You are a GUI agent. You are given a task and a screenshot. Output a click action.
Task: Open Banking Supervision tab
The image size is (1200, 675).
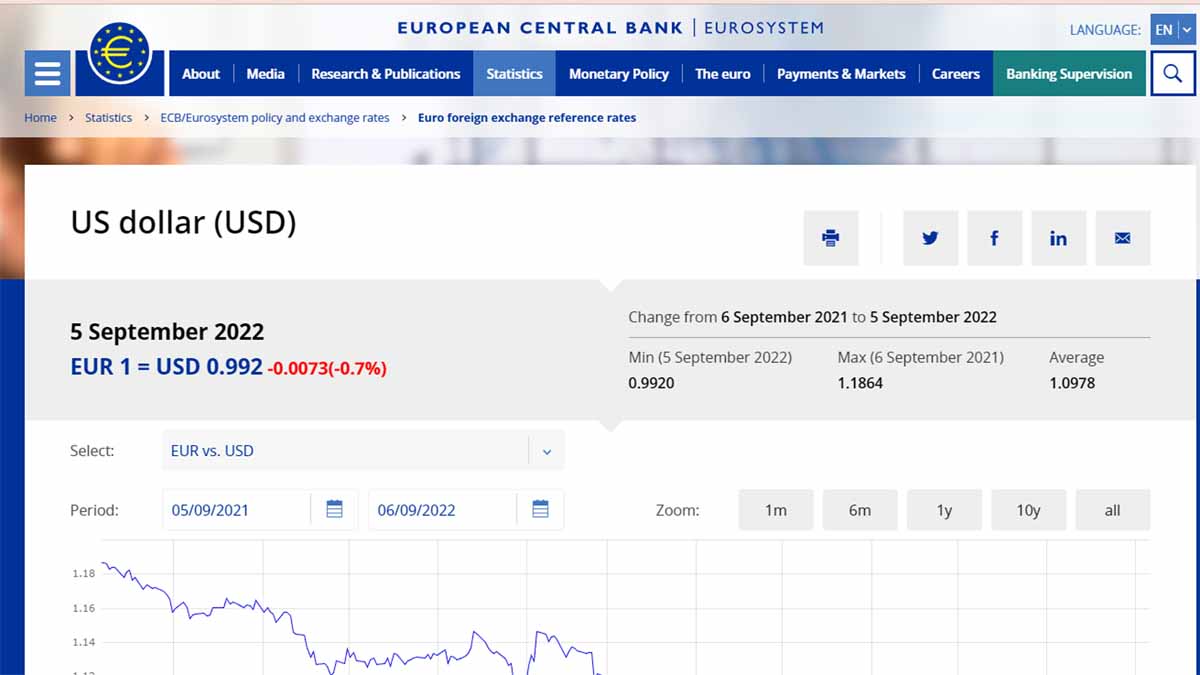coord(1068,74)
